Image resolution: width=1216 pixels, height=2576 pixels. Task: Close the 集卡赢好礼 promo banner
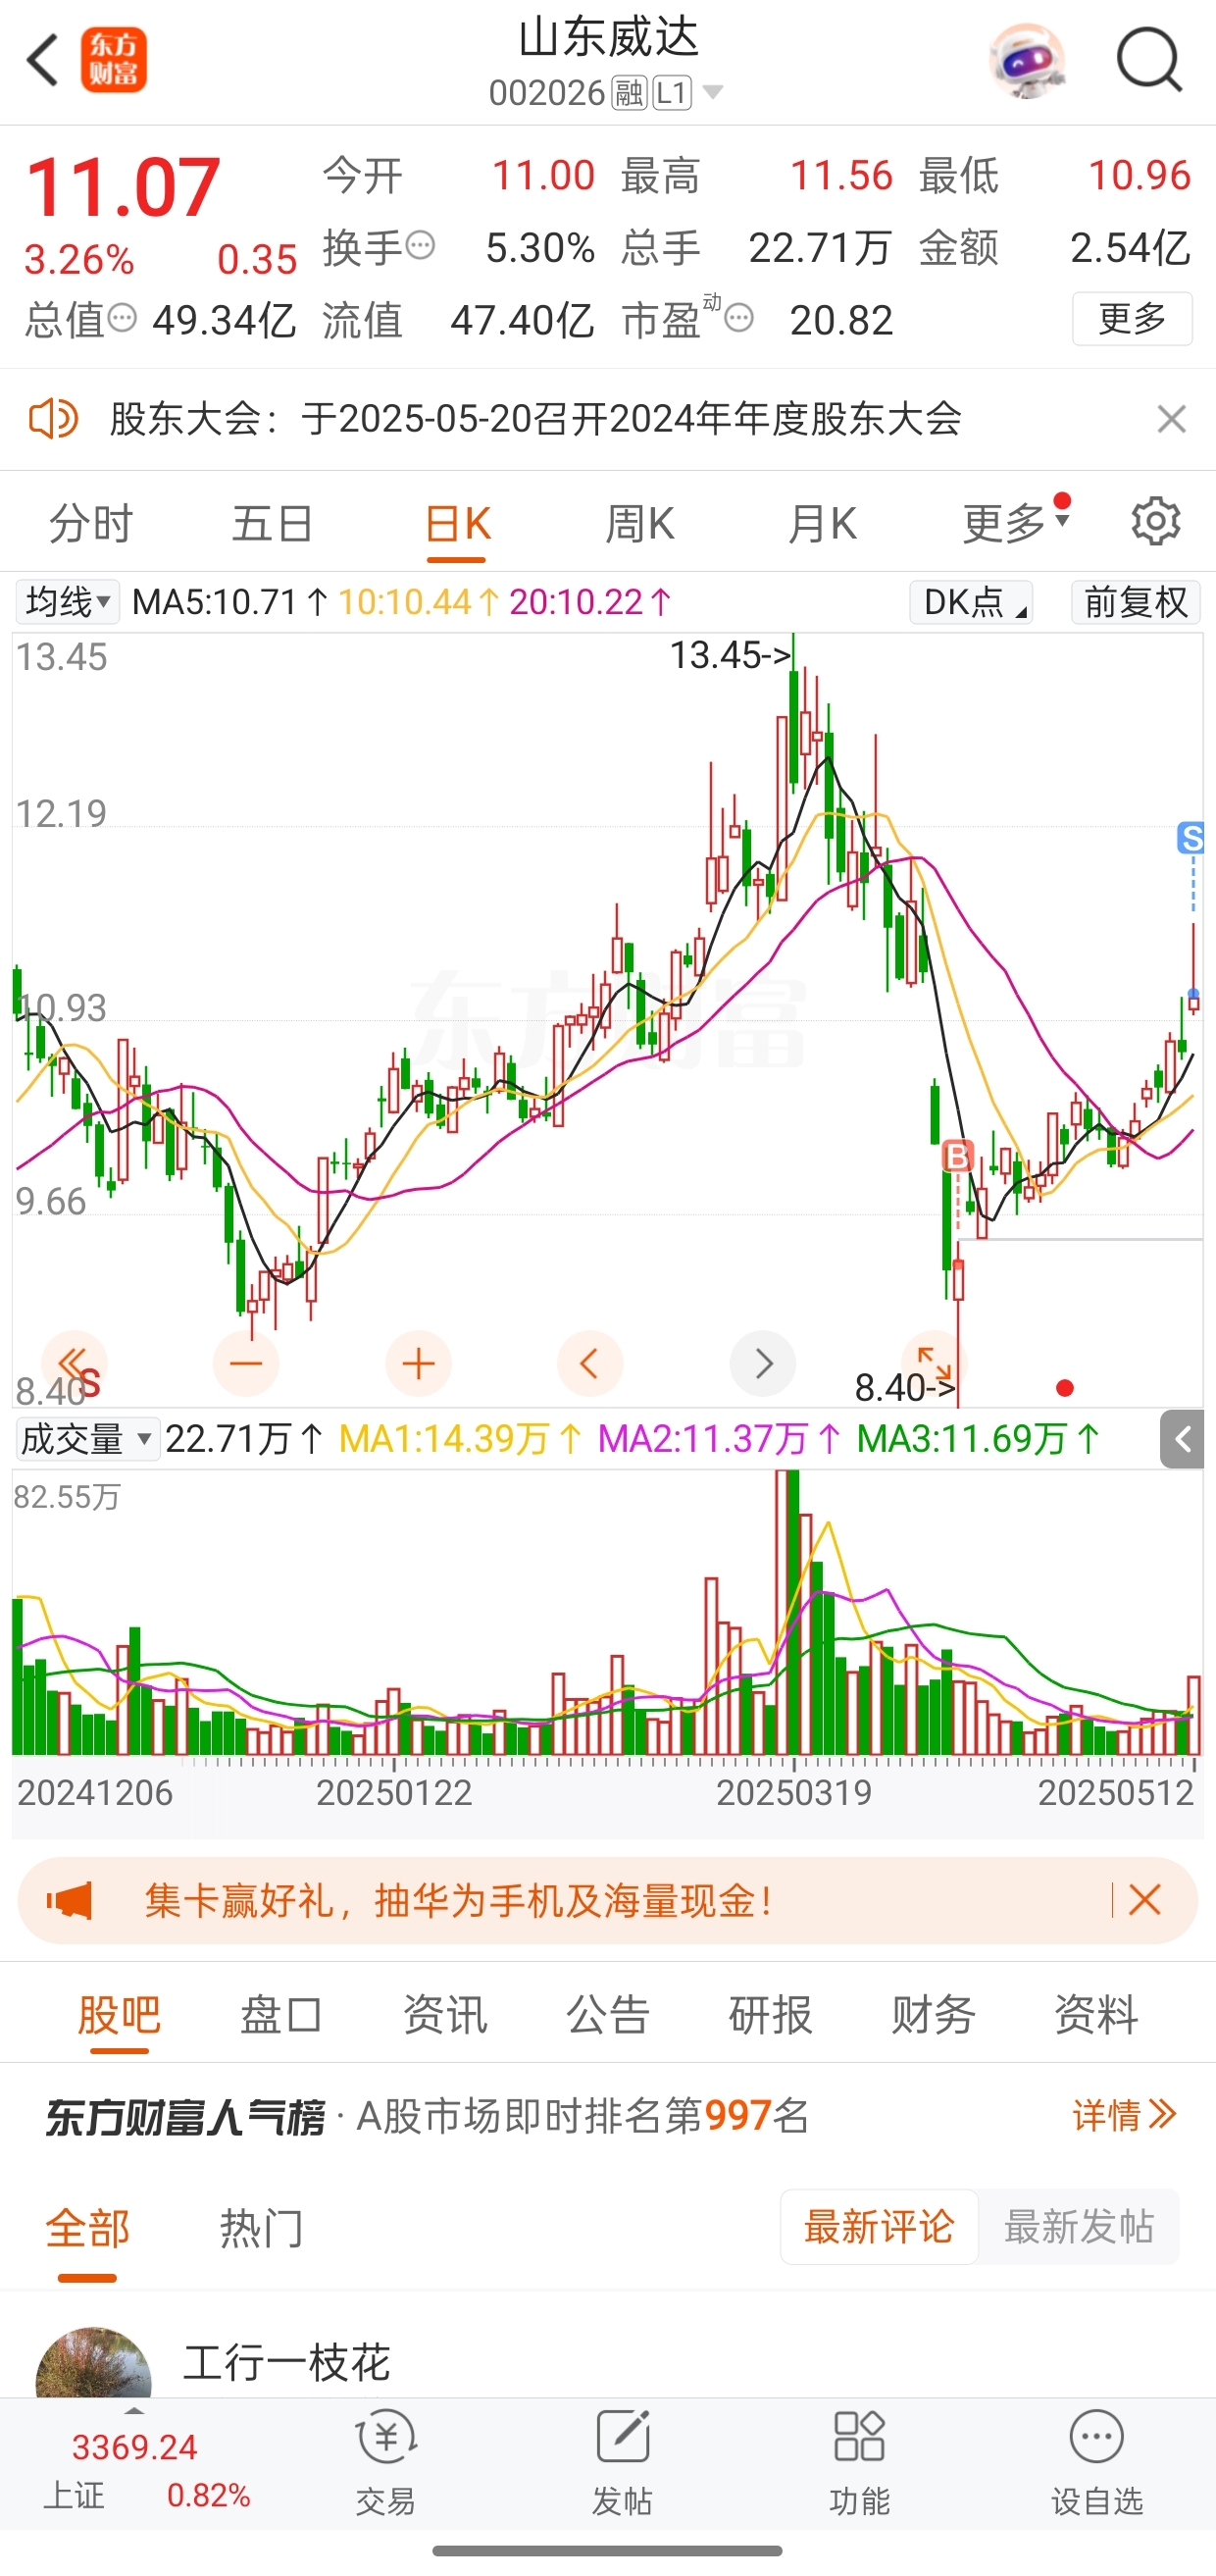(x=1145, y=1900)
